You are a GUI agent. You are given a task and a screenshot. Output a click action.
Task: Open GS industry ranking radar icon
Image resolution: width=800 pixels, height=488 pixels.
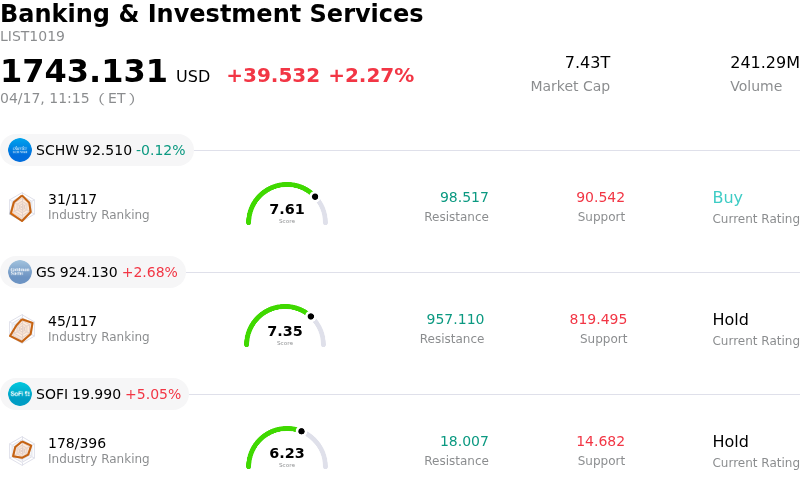[21, 329]
